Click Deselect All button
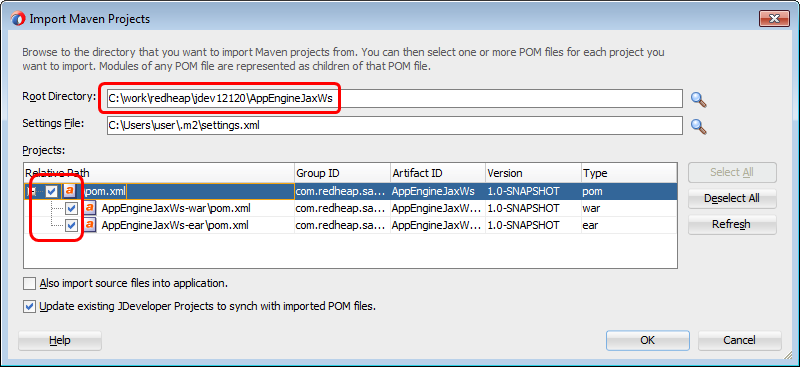Screen dimensions: 800x367 pos(732,199)
